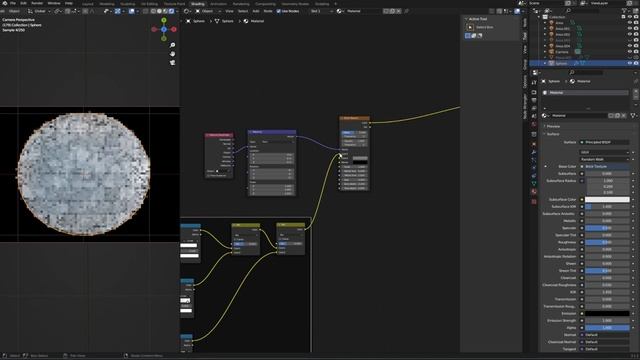This screenshot has width=640, height=360.
Task: Collapse the Active Tool panel
Action: (466, 19)
